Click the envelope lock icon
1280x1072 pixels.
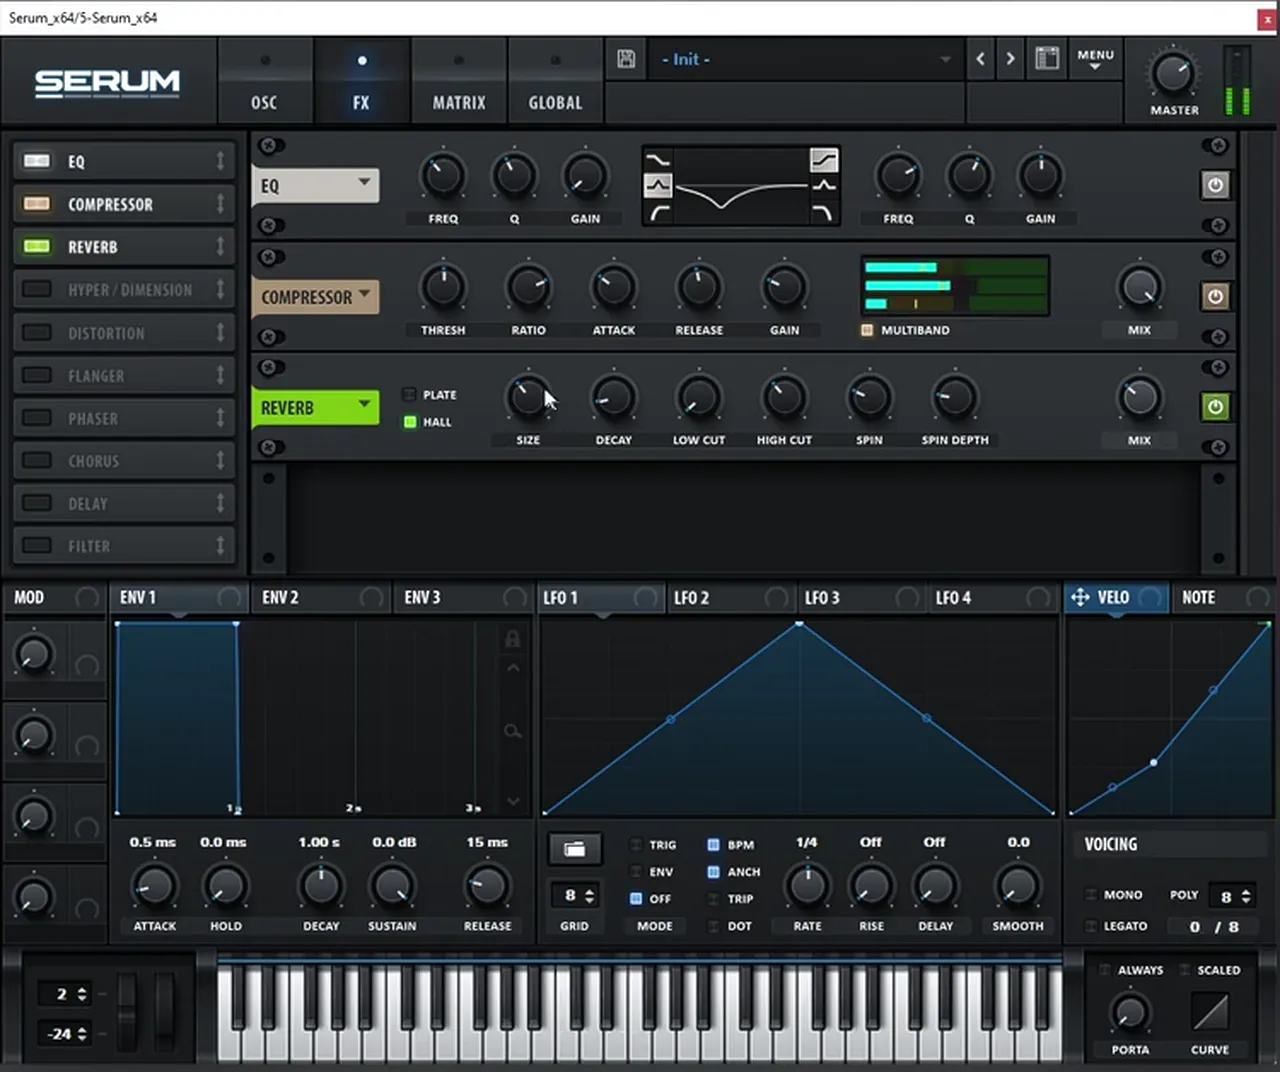click(x=512, y=639)
